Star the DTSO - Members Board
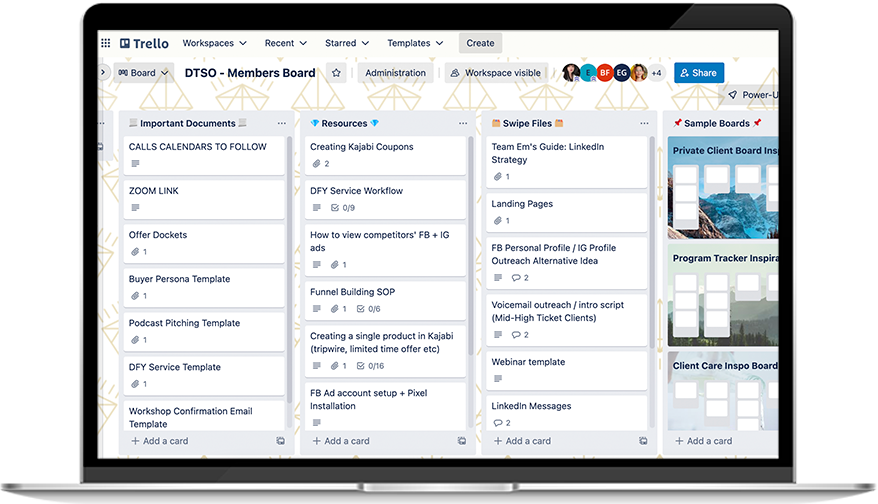The image size is (878, 504). click(336, 73)
